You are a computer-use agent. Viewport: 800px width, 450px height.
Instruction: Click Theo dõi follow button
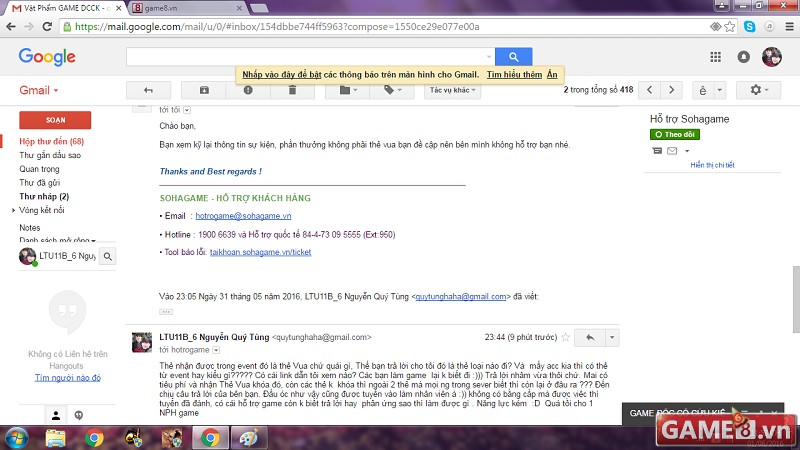(x=674, y=134)
